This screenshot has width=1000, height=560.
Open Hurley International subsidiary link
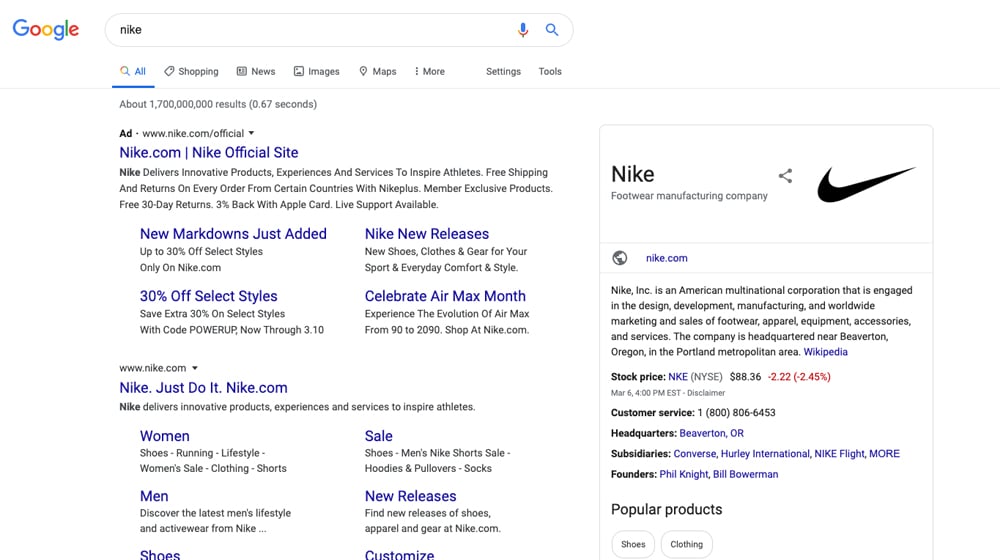pyautogui.click(x=765, y=453)
